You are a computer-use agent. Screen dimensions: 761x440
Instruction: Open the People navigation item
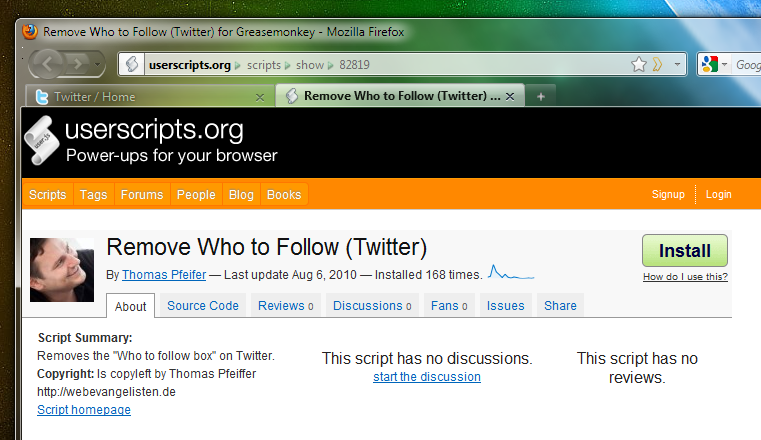click(x=196, y=195)
